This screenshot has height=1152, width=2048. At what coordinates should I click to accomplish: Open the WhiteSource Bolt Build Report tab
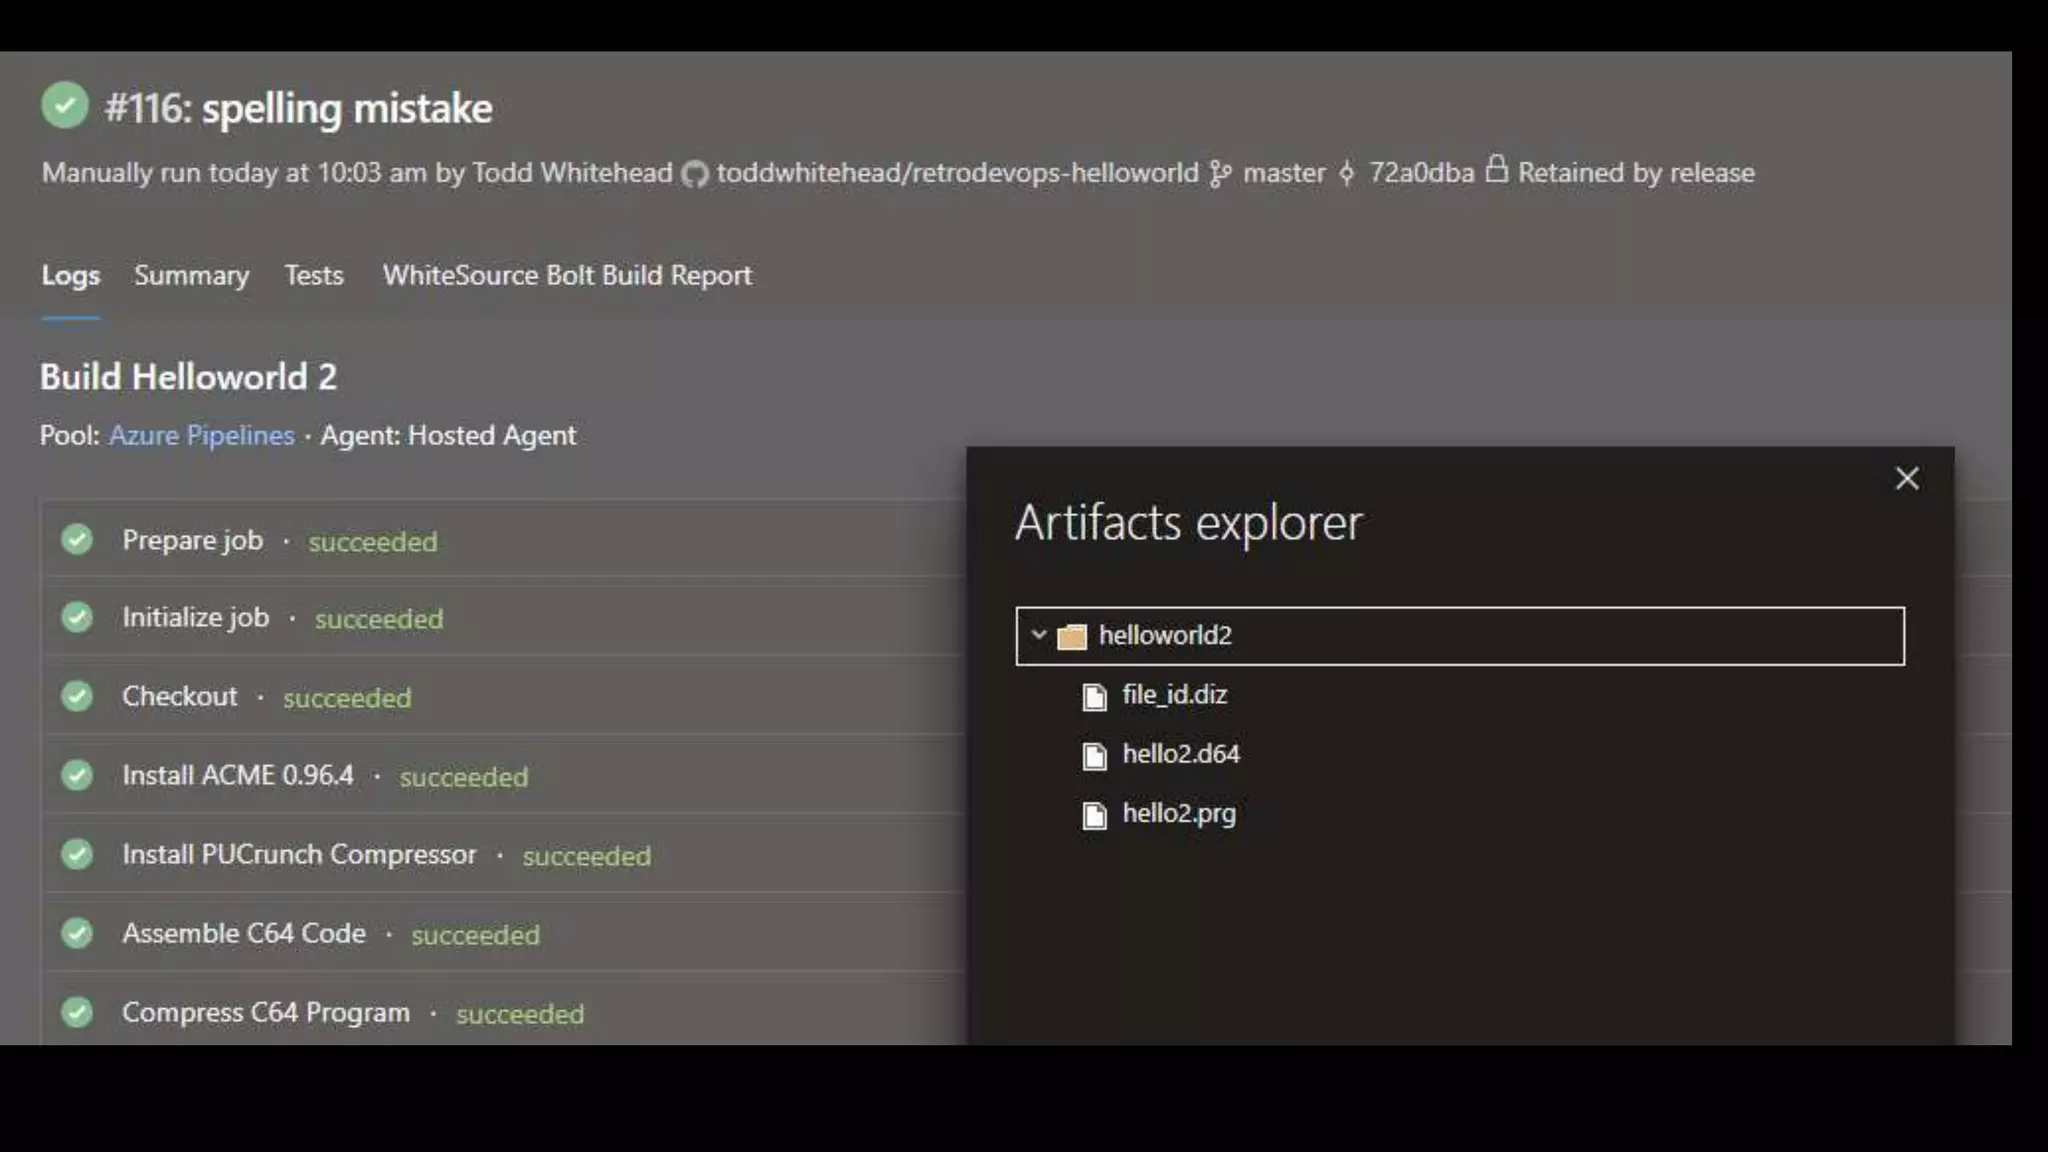pos(567,275)
